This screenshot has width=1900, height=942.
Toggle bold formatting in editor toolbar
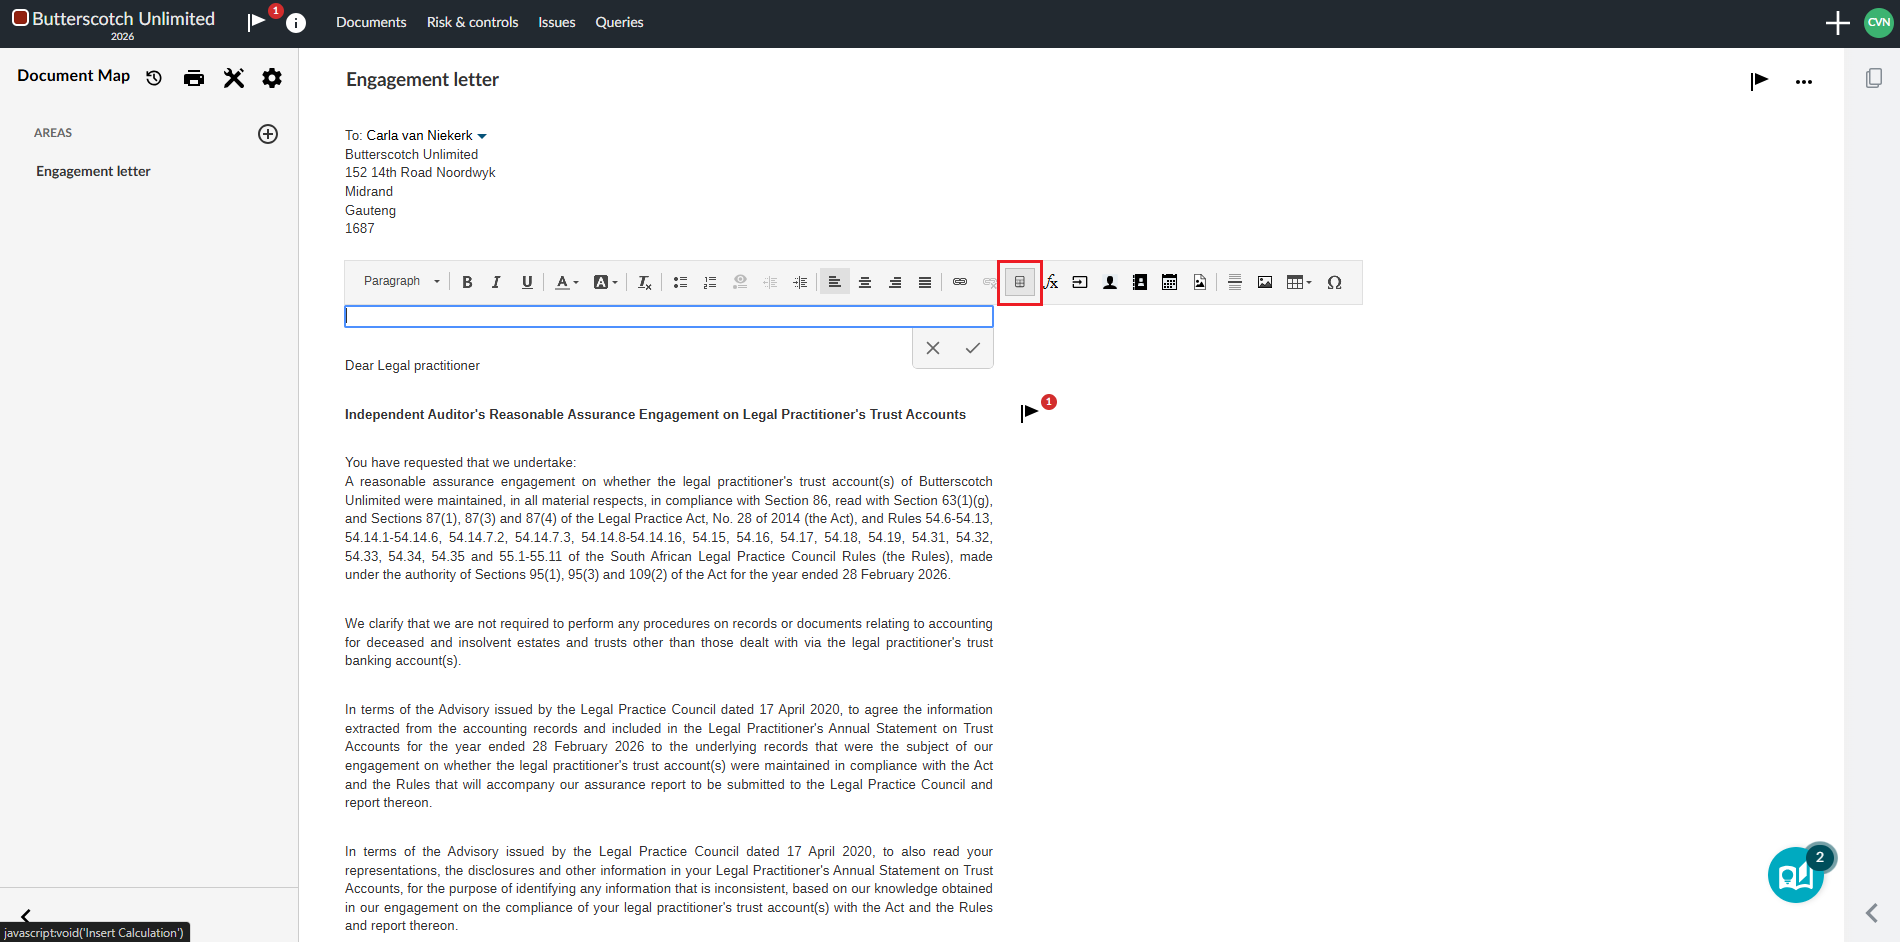[x=467, y=282]
